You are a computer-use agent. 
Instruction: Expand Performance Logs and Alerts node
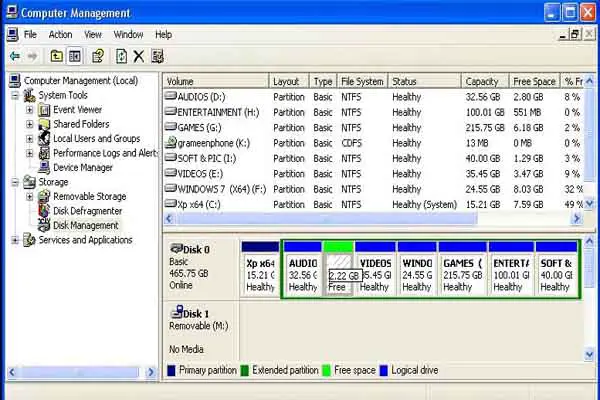pos(29,153)
